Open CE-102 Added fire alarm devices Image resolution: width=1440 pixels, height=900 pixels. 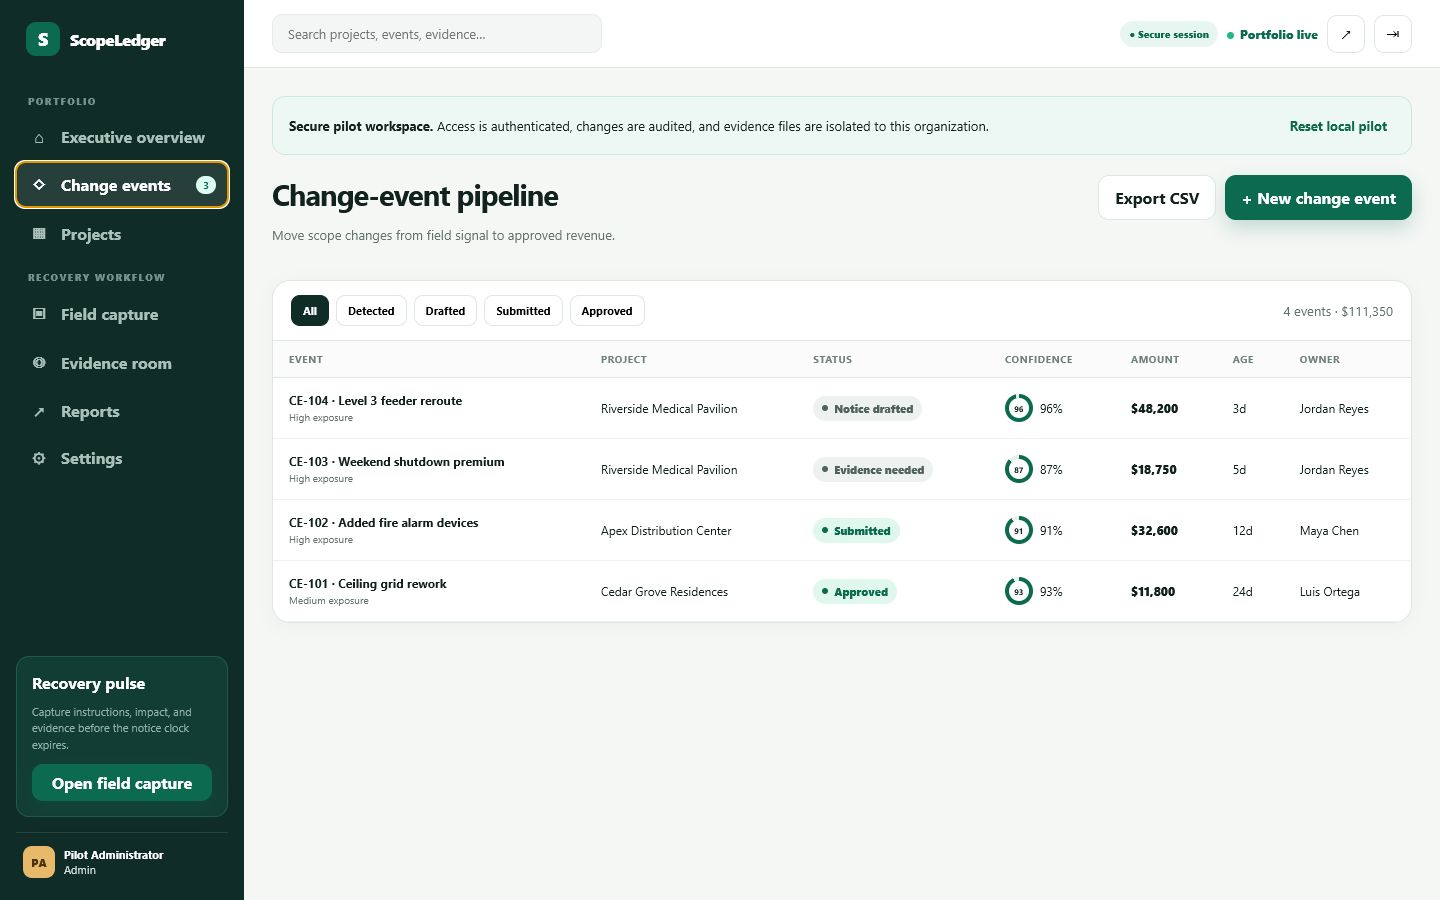click(384, 523)
